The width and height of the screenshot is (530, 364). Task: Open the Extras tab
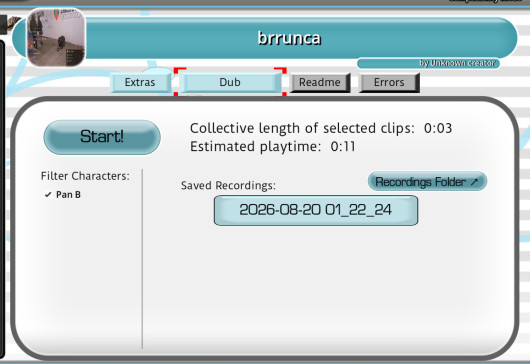(x=140, y=82)
